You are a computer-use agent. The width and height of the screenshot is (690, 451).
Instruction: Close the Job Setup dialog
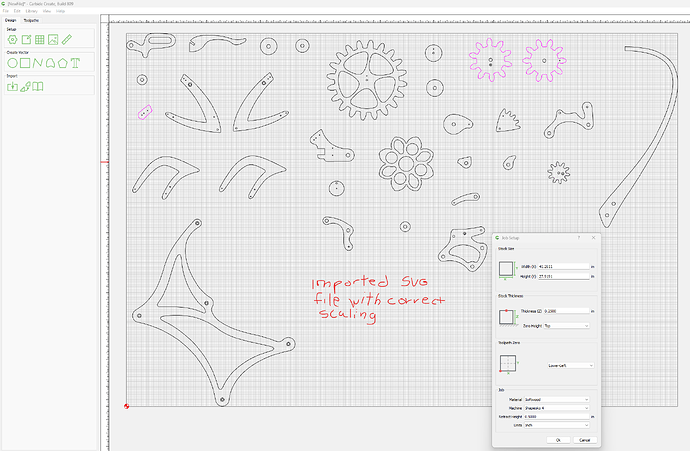593,238
